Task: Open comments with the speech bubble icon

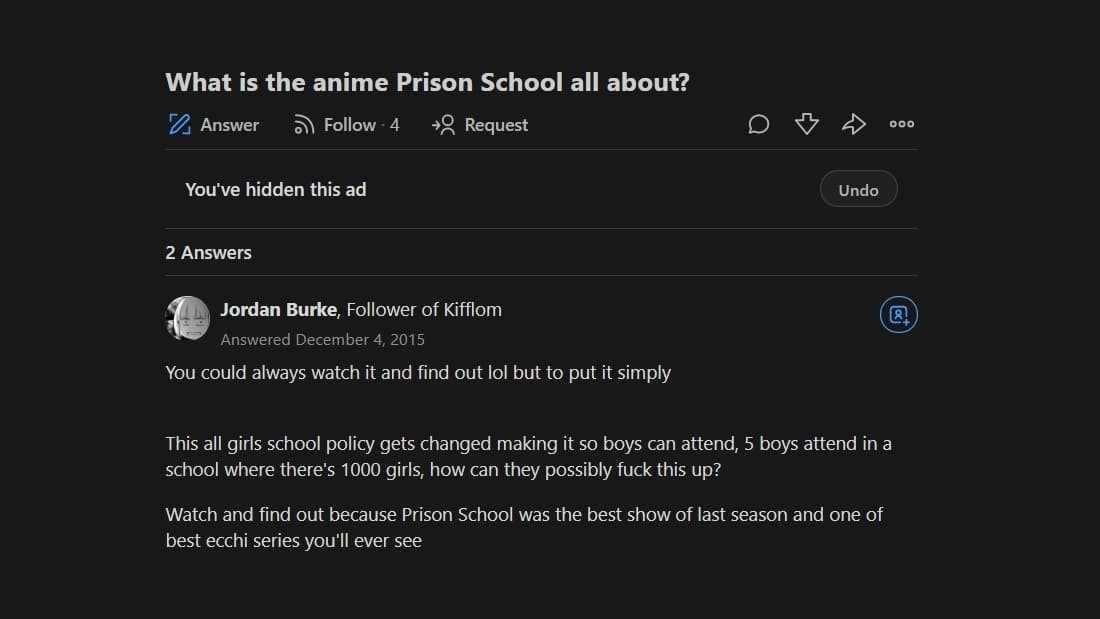Action: point(759,124)
